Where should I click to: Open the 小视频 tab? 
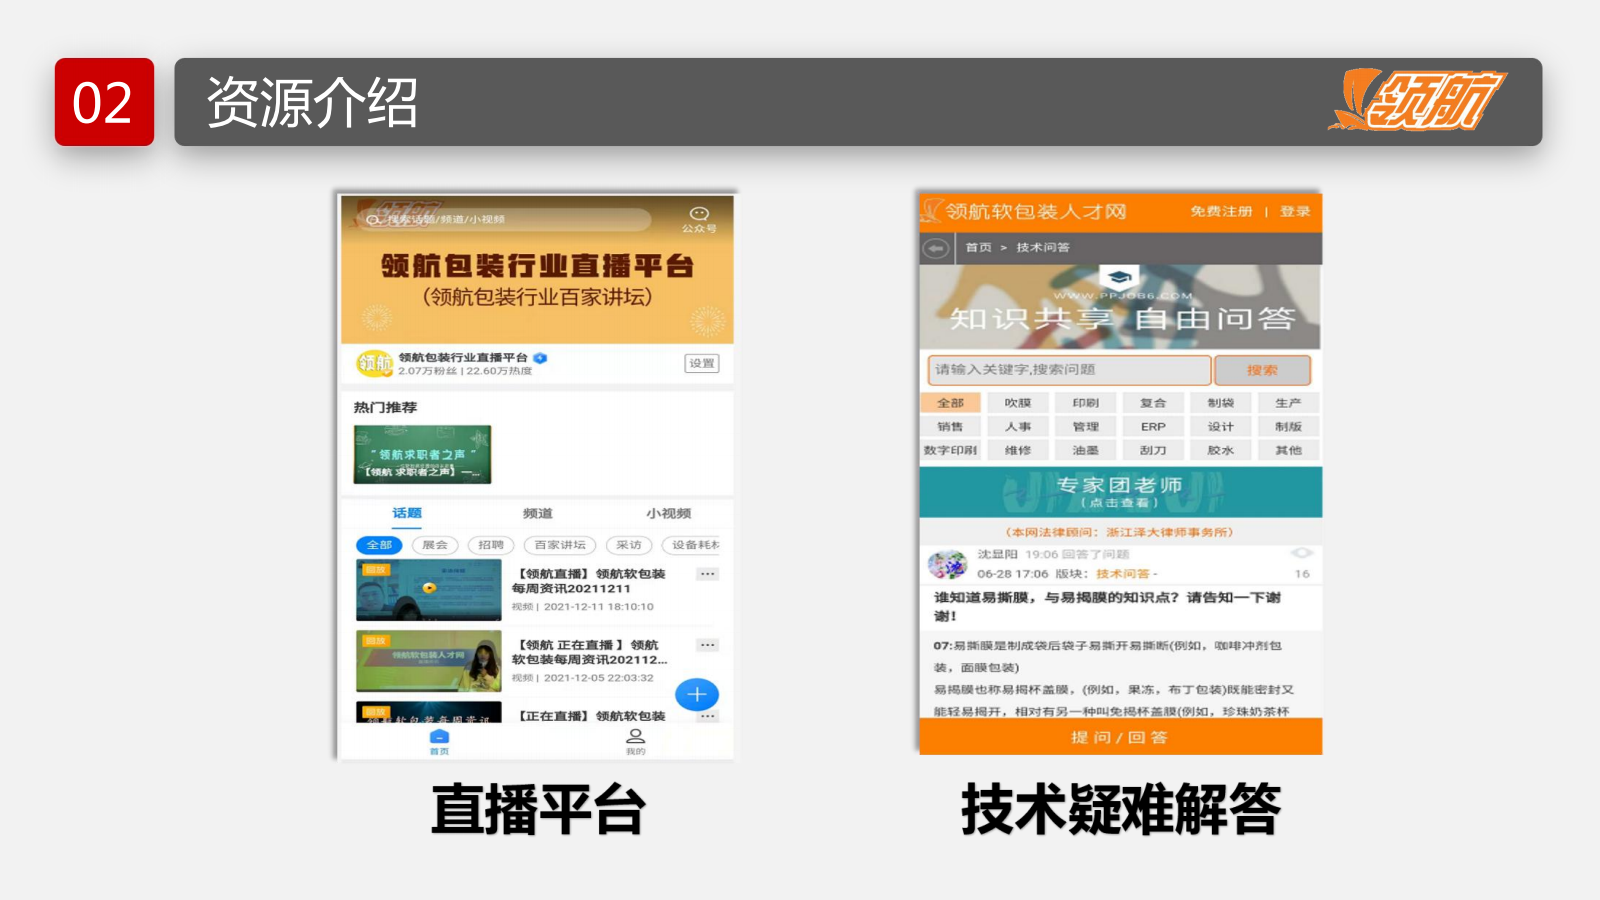click(x=669, y=514)
